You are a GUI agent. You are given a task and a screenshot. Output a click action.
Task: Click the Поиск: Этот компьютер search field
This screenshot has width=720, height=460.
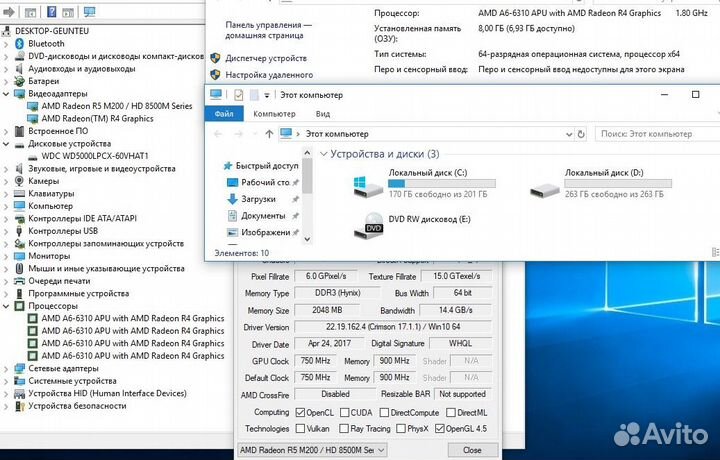[657, 134]
